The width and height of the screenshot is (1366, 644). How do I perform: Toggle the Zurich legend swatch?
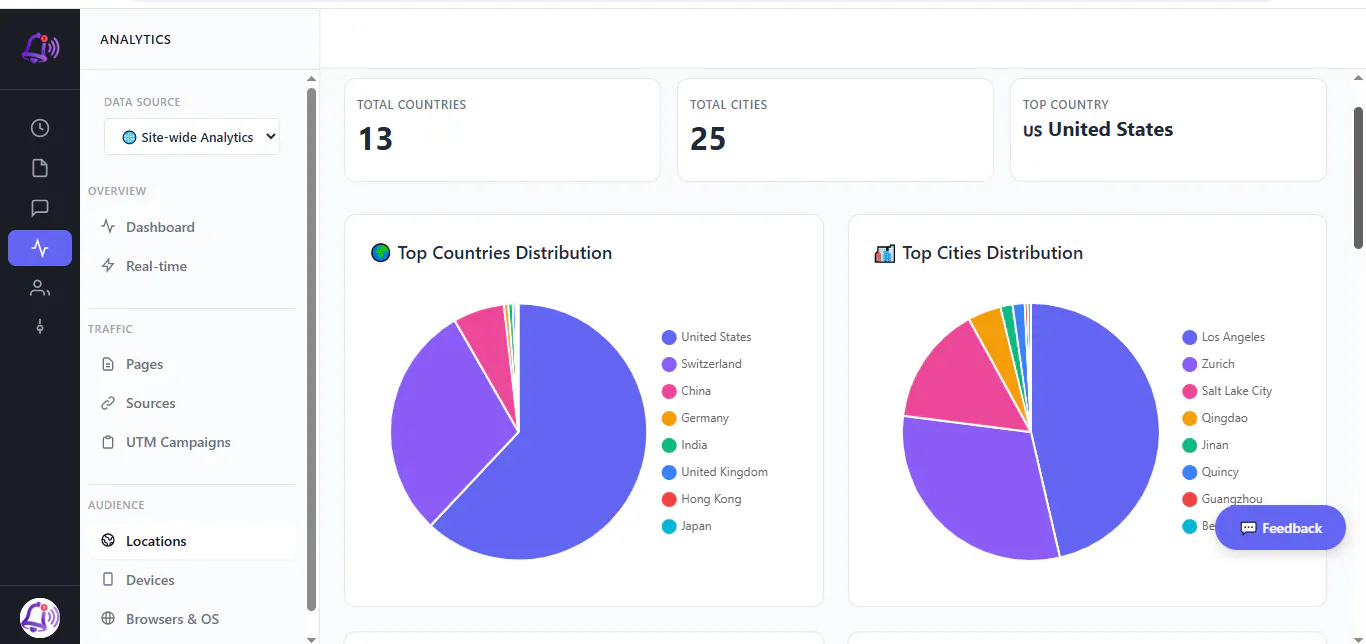(x=1189, y=364)
